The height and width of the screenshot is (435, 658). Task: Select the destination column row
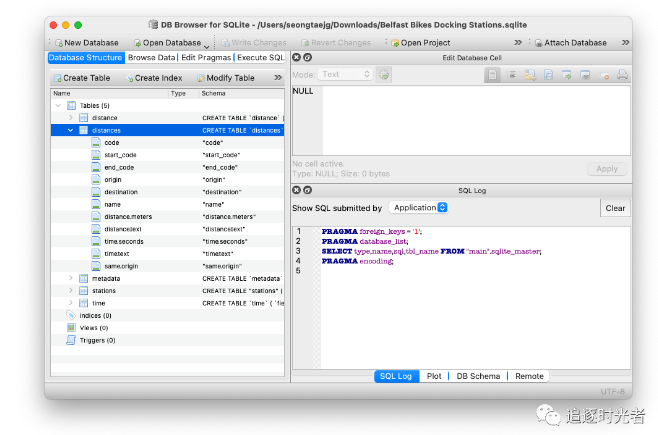coord(167,192)
